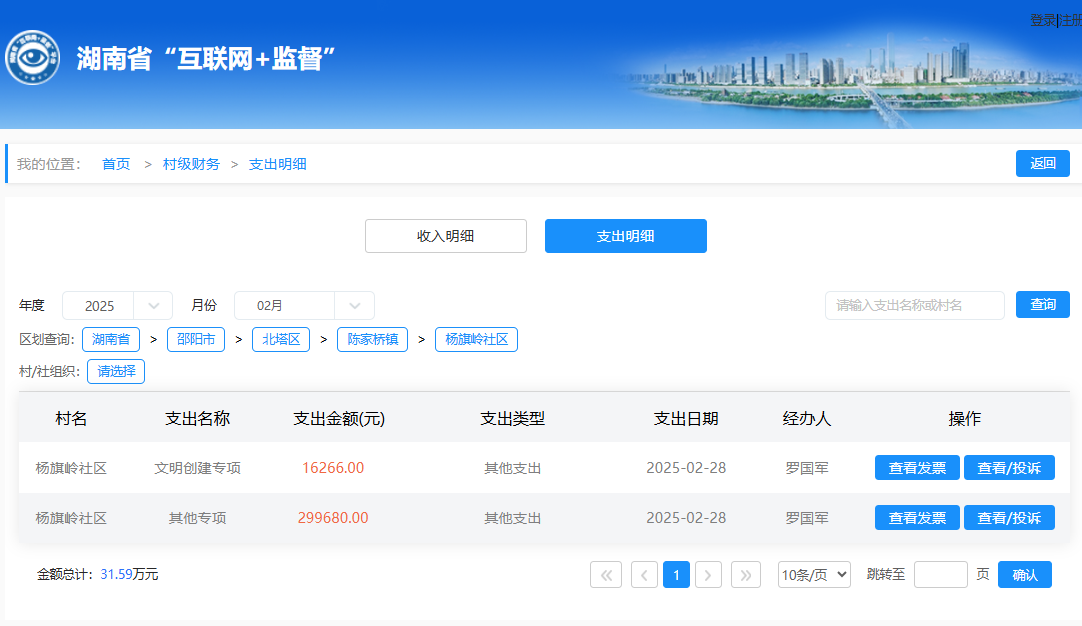This screenshot has width=1082, height=626.
Task: Click the 支出类型 column header
Action: click(x=513, y=418)
